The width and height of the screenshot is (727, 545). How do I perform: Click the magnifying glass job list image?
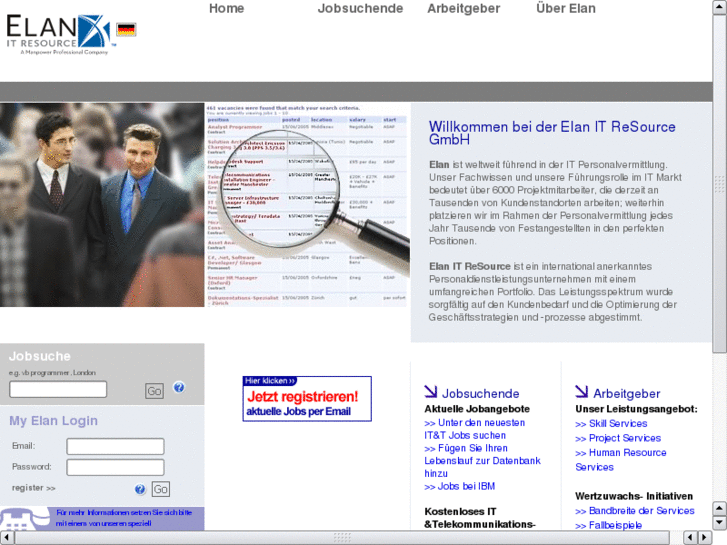307,205
